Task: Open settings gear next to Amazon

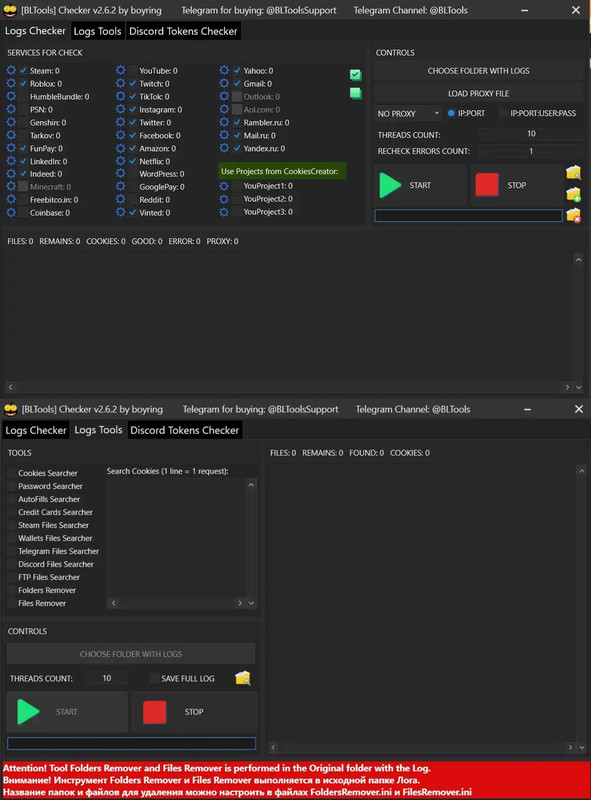Action: click(x=120, y=148)
